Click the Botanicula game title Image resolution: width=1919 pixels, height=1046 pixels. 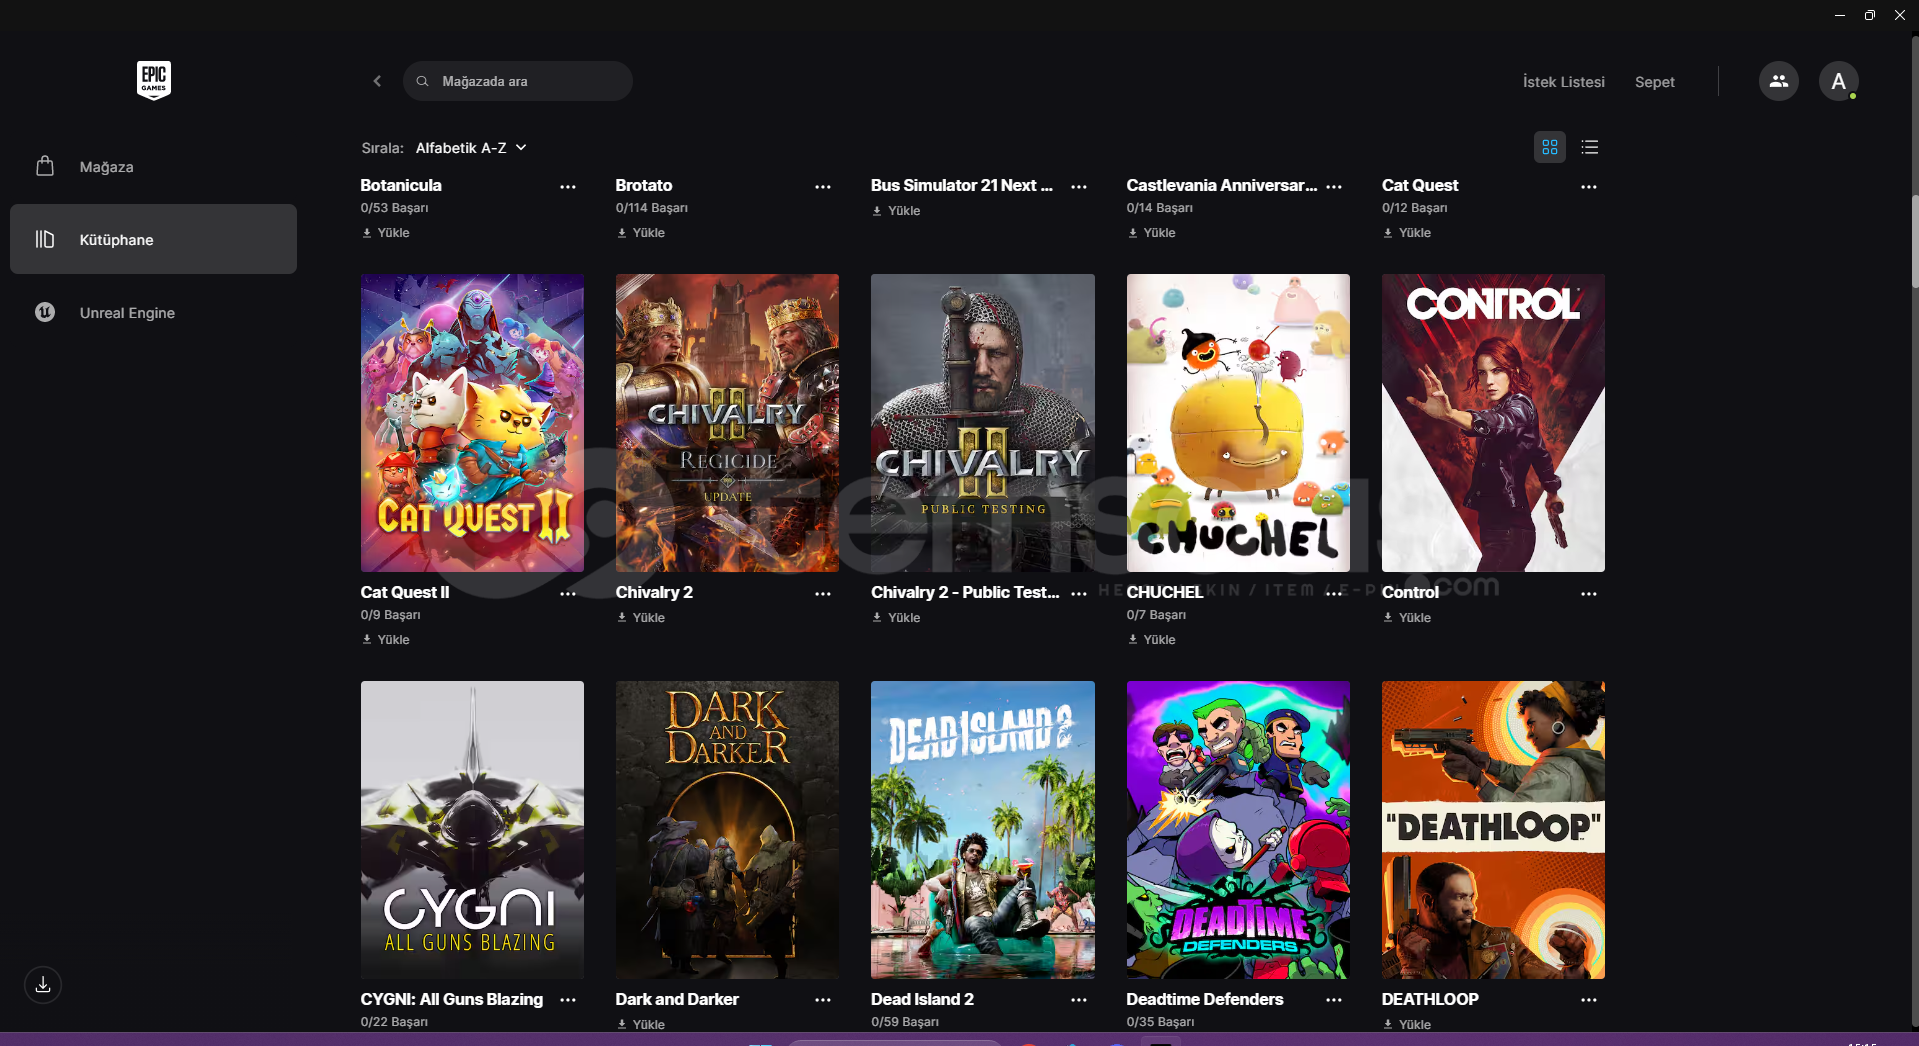401,186
